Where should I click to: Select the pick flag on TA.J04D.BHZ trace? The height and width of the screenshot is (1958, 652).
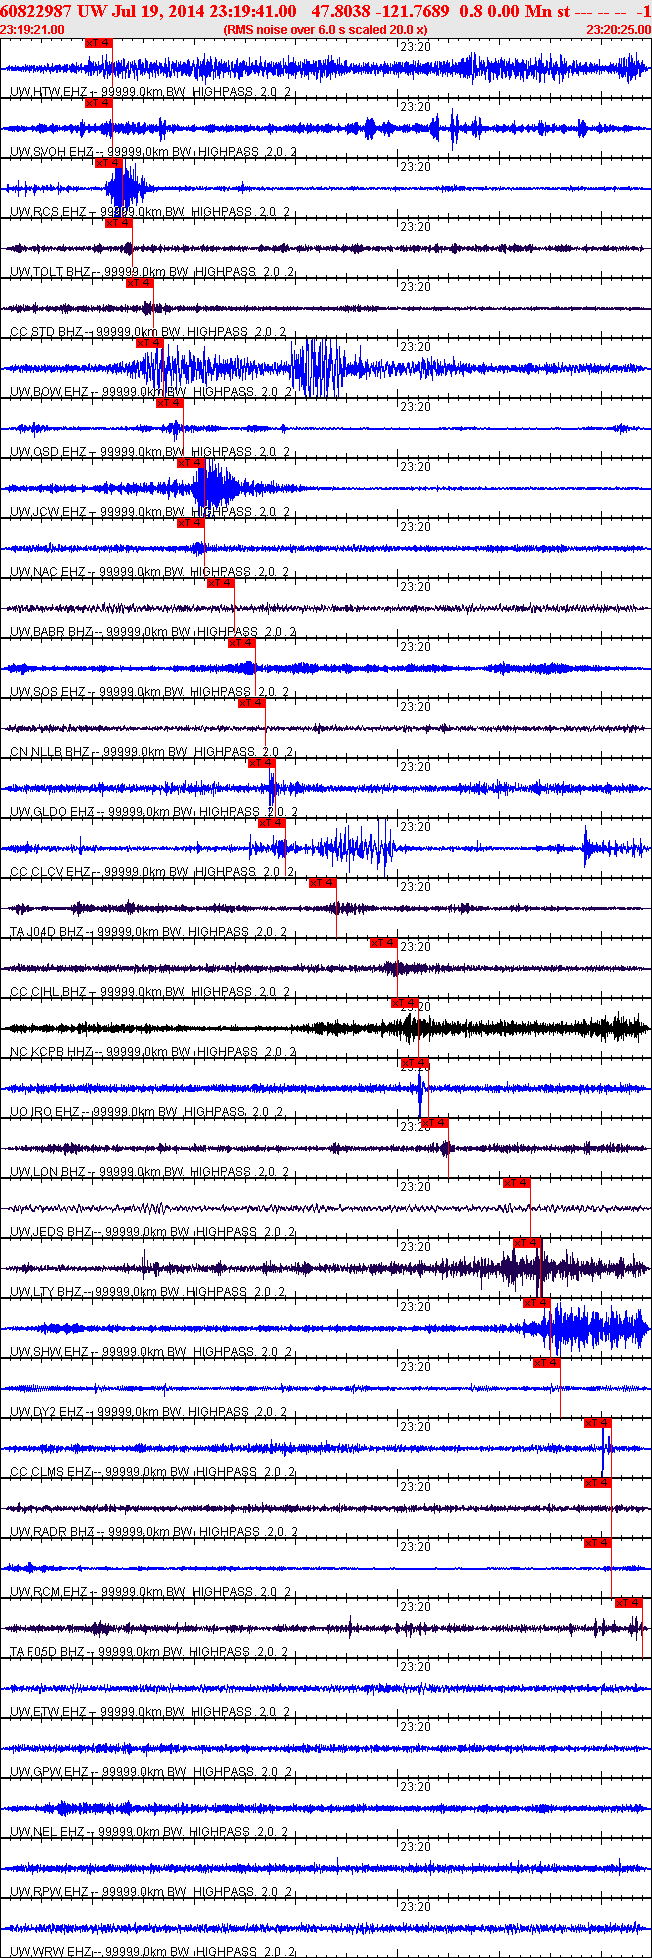click(x=323, y=883)
